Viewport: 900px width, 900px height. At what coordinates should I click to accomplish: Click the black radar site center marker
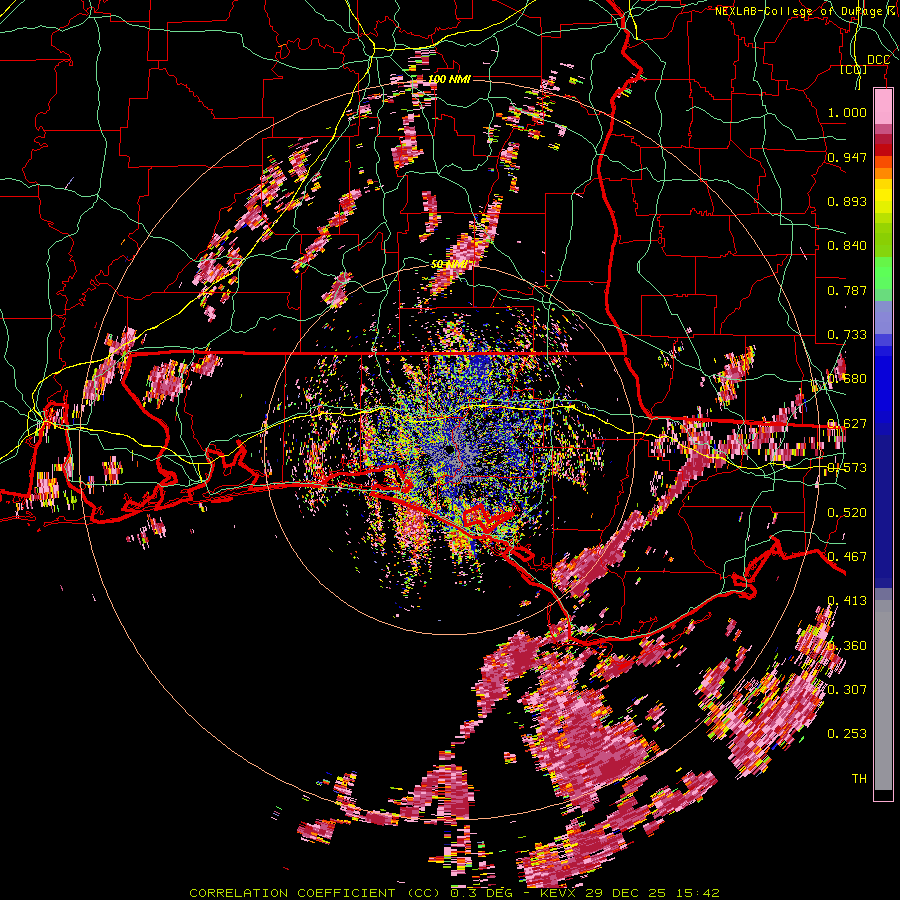(449, 451)
